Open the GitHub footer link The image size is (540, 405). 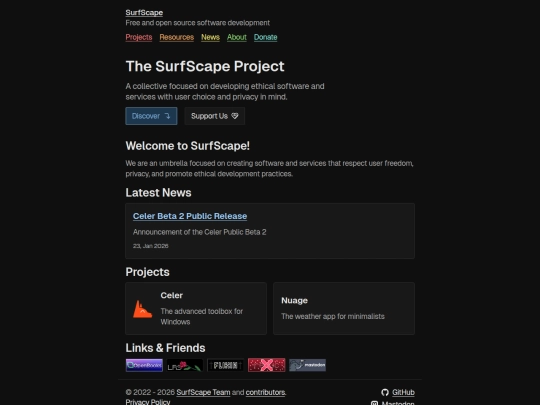[403, 392]
